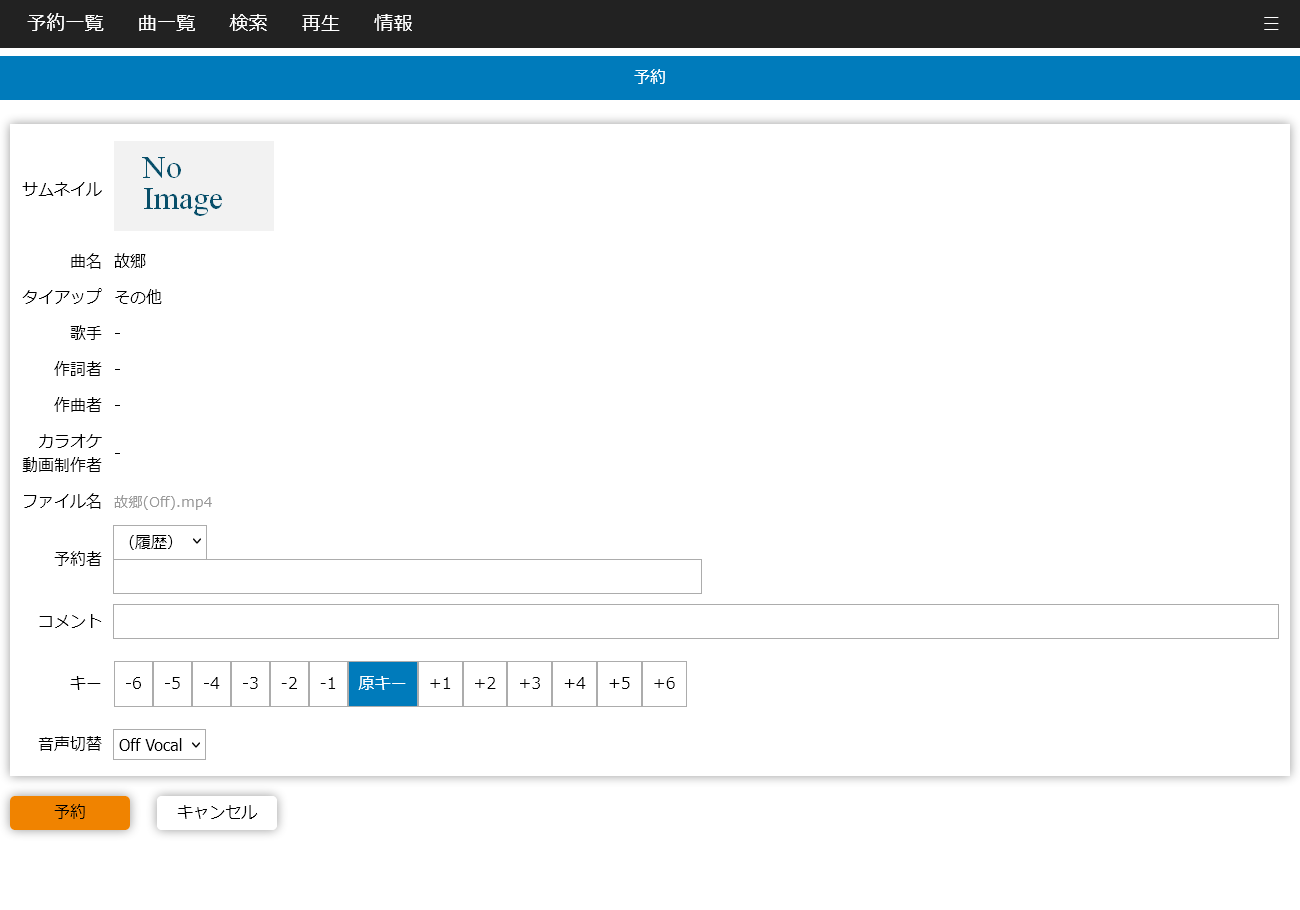1300x910 pixels.
Task: Open the 検索 menu item
Action: click(x=249, y=23)
